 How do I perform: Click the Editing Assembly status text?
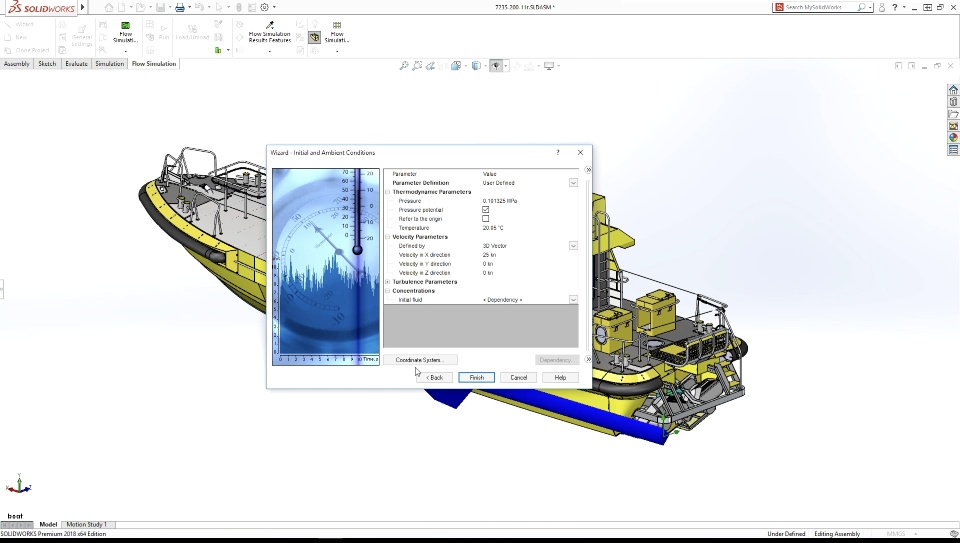pos(837,534)
